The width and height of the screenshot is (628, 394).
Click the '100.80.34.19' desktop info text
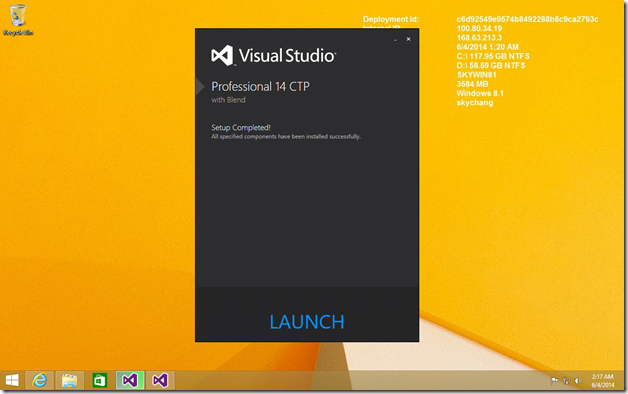(x=479, y=28)
